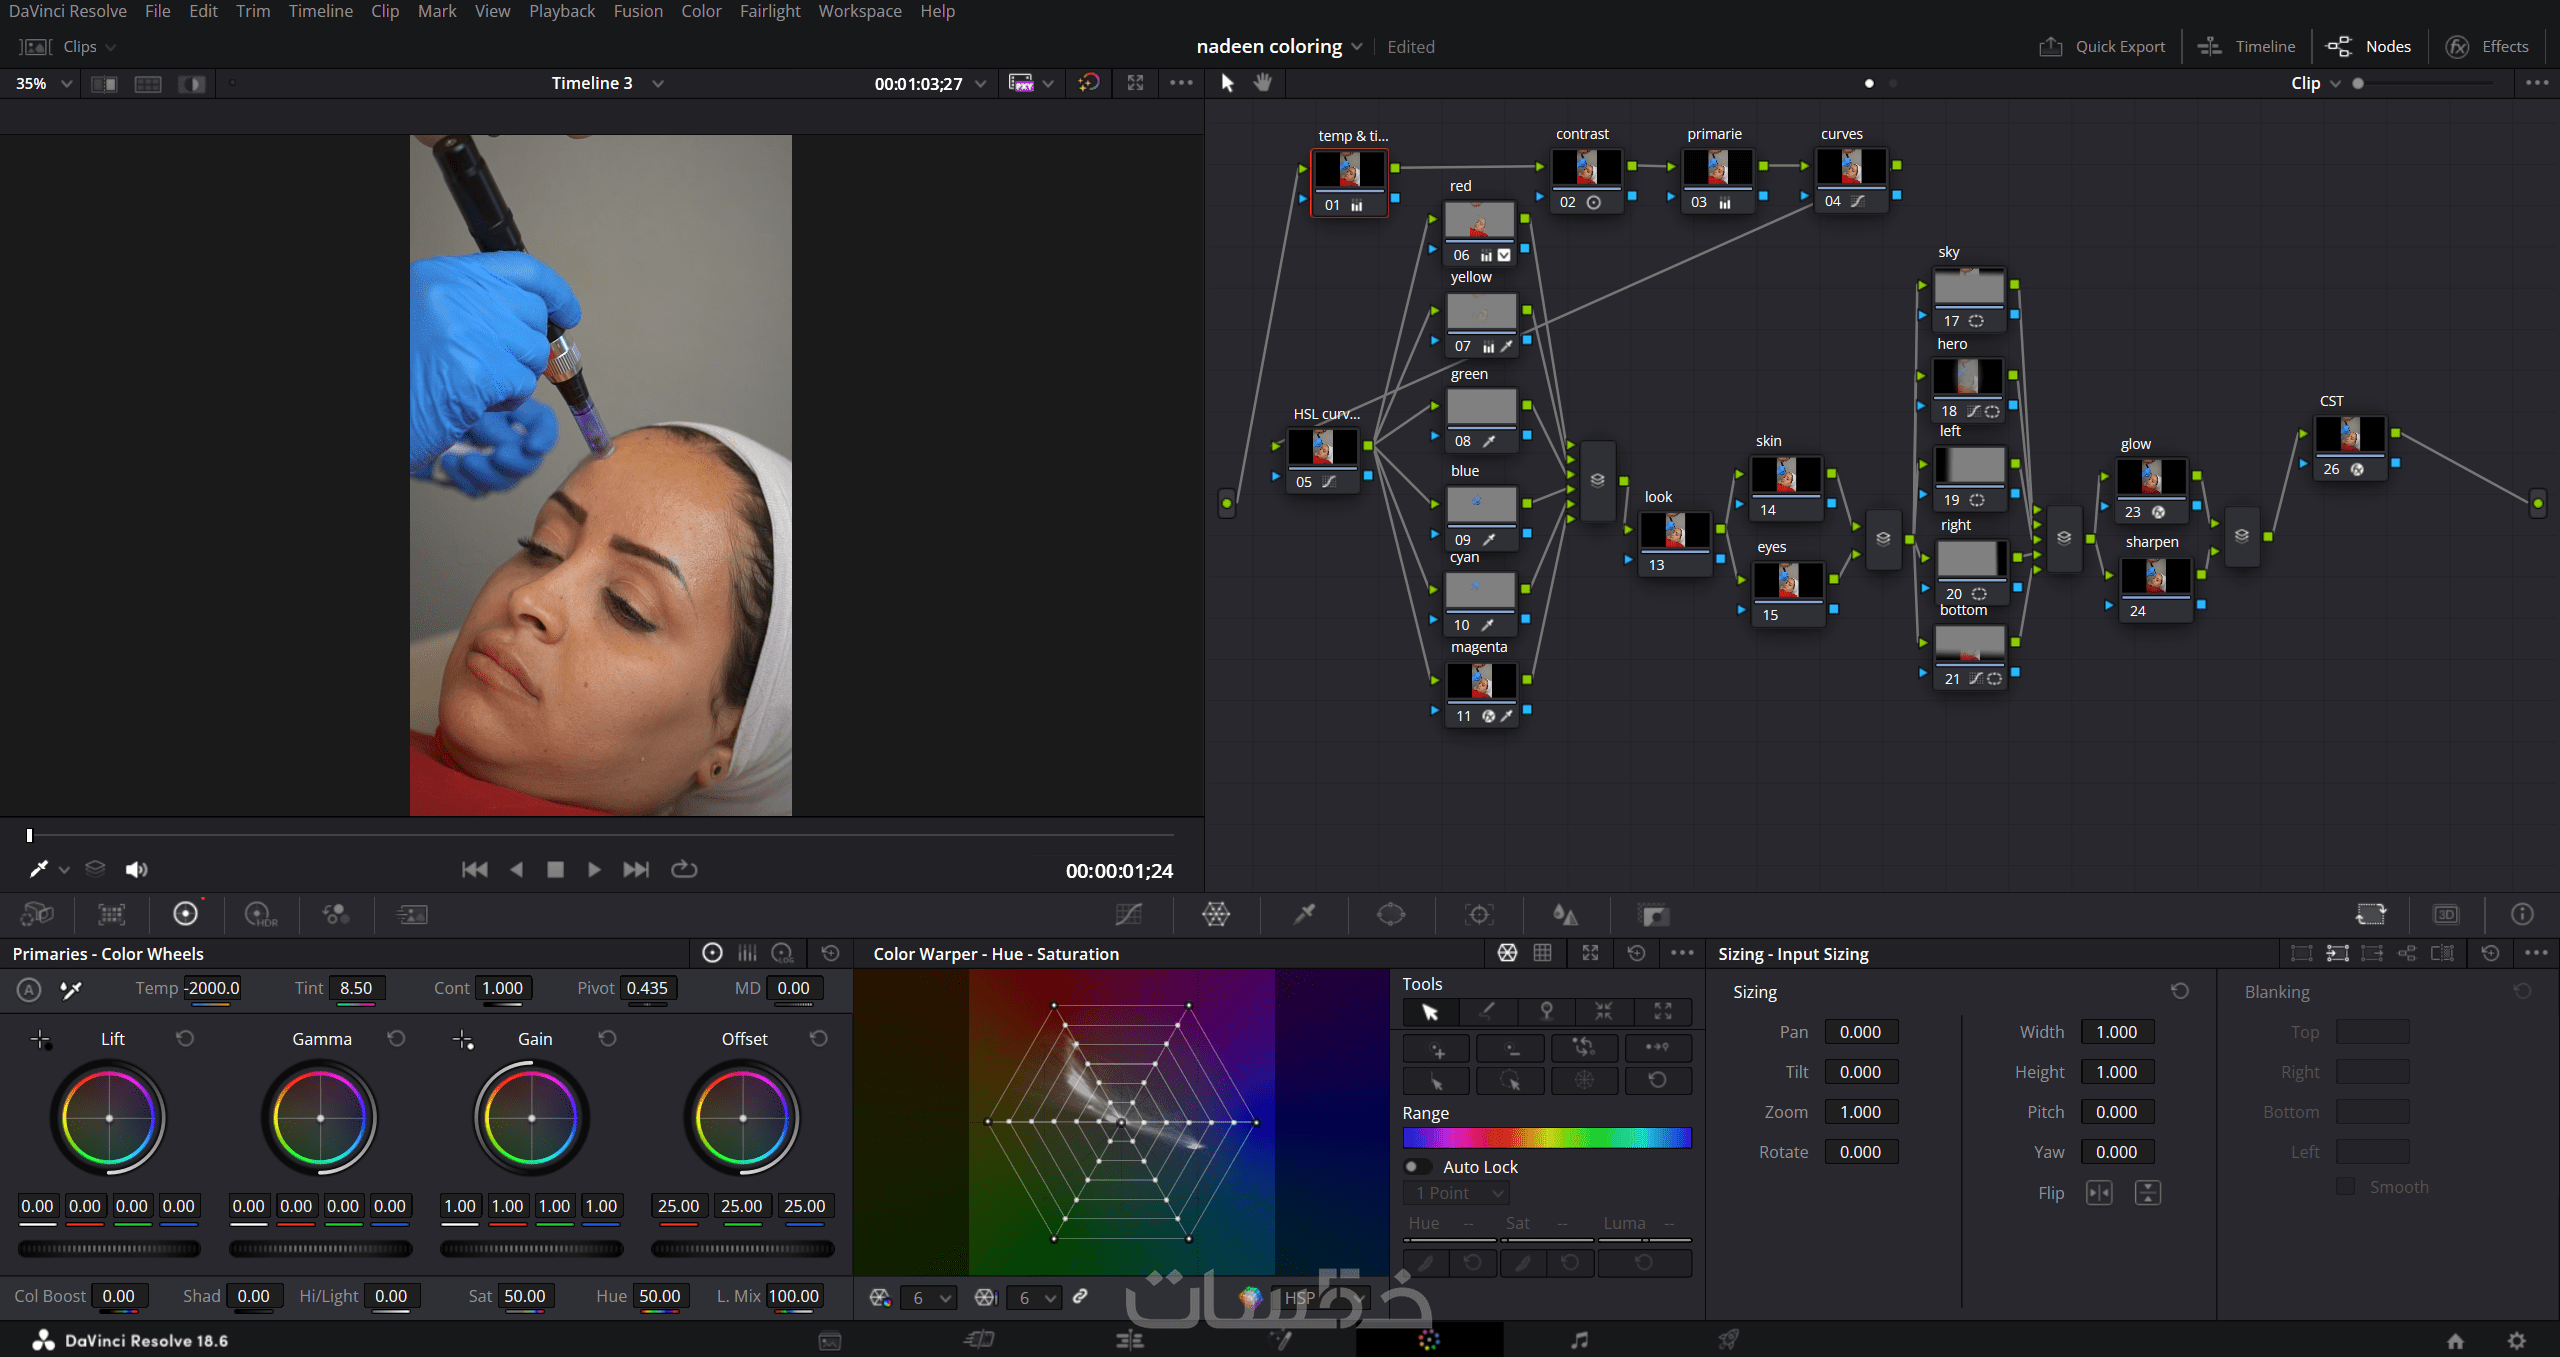2560x1357 pixels.
Task: Open the Playback menu
Action: (x=561, y=11)
